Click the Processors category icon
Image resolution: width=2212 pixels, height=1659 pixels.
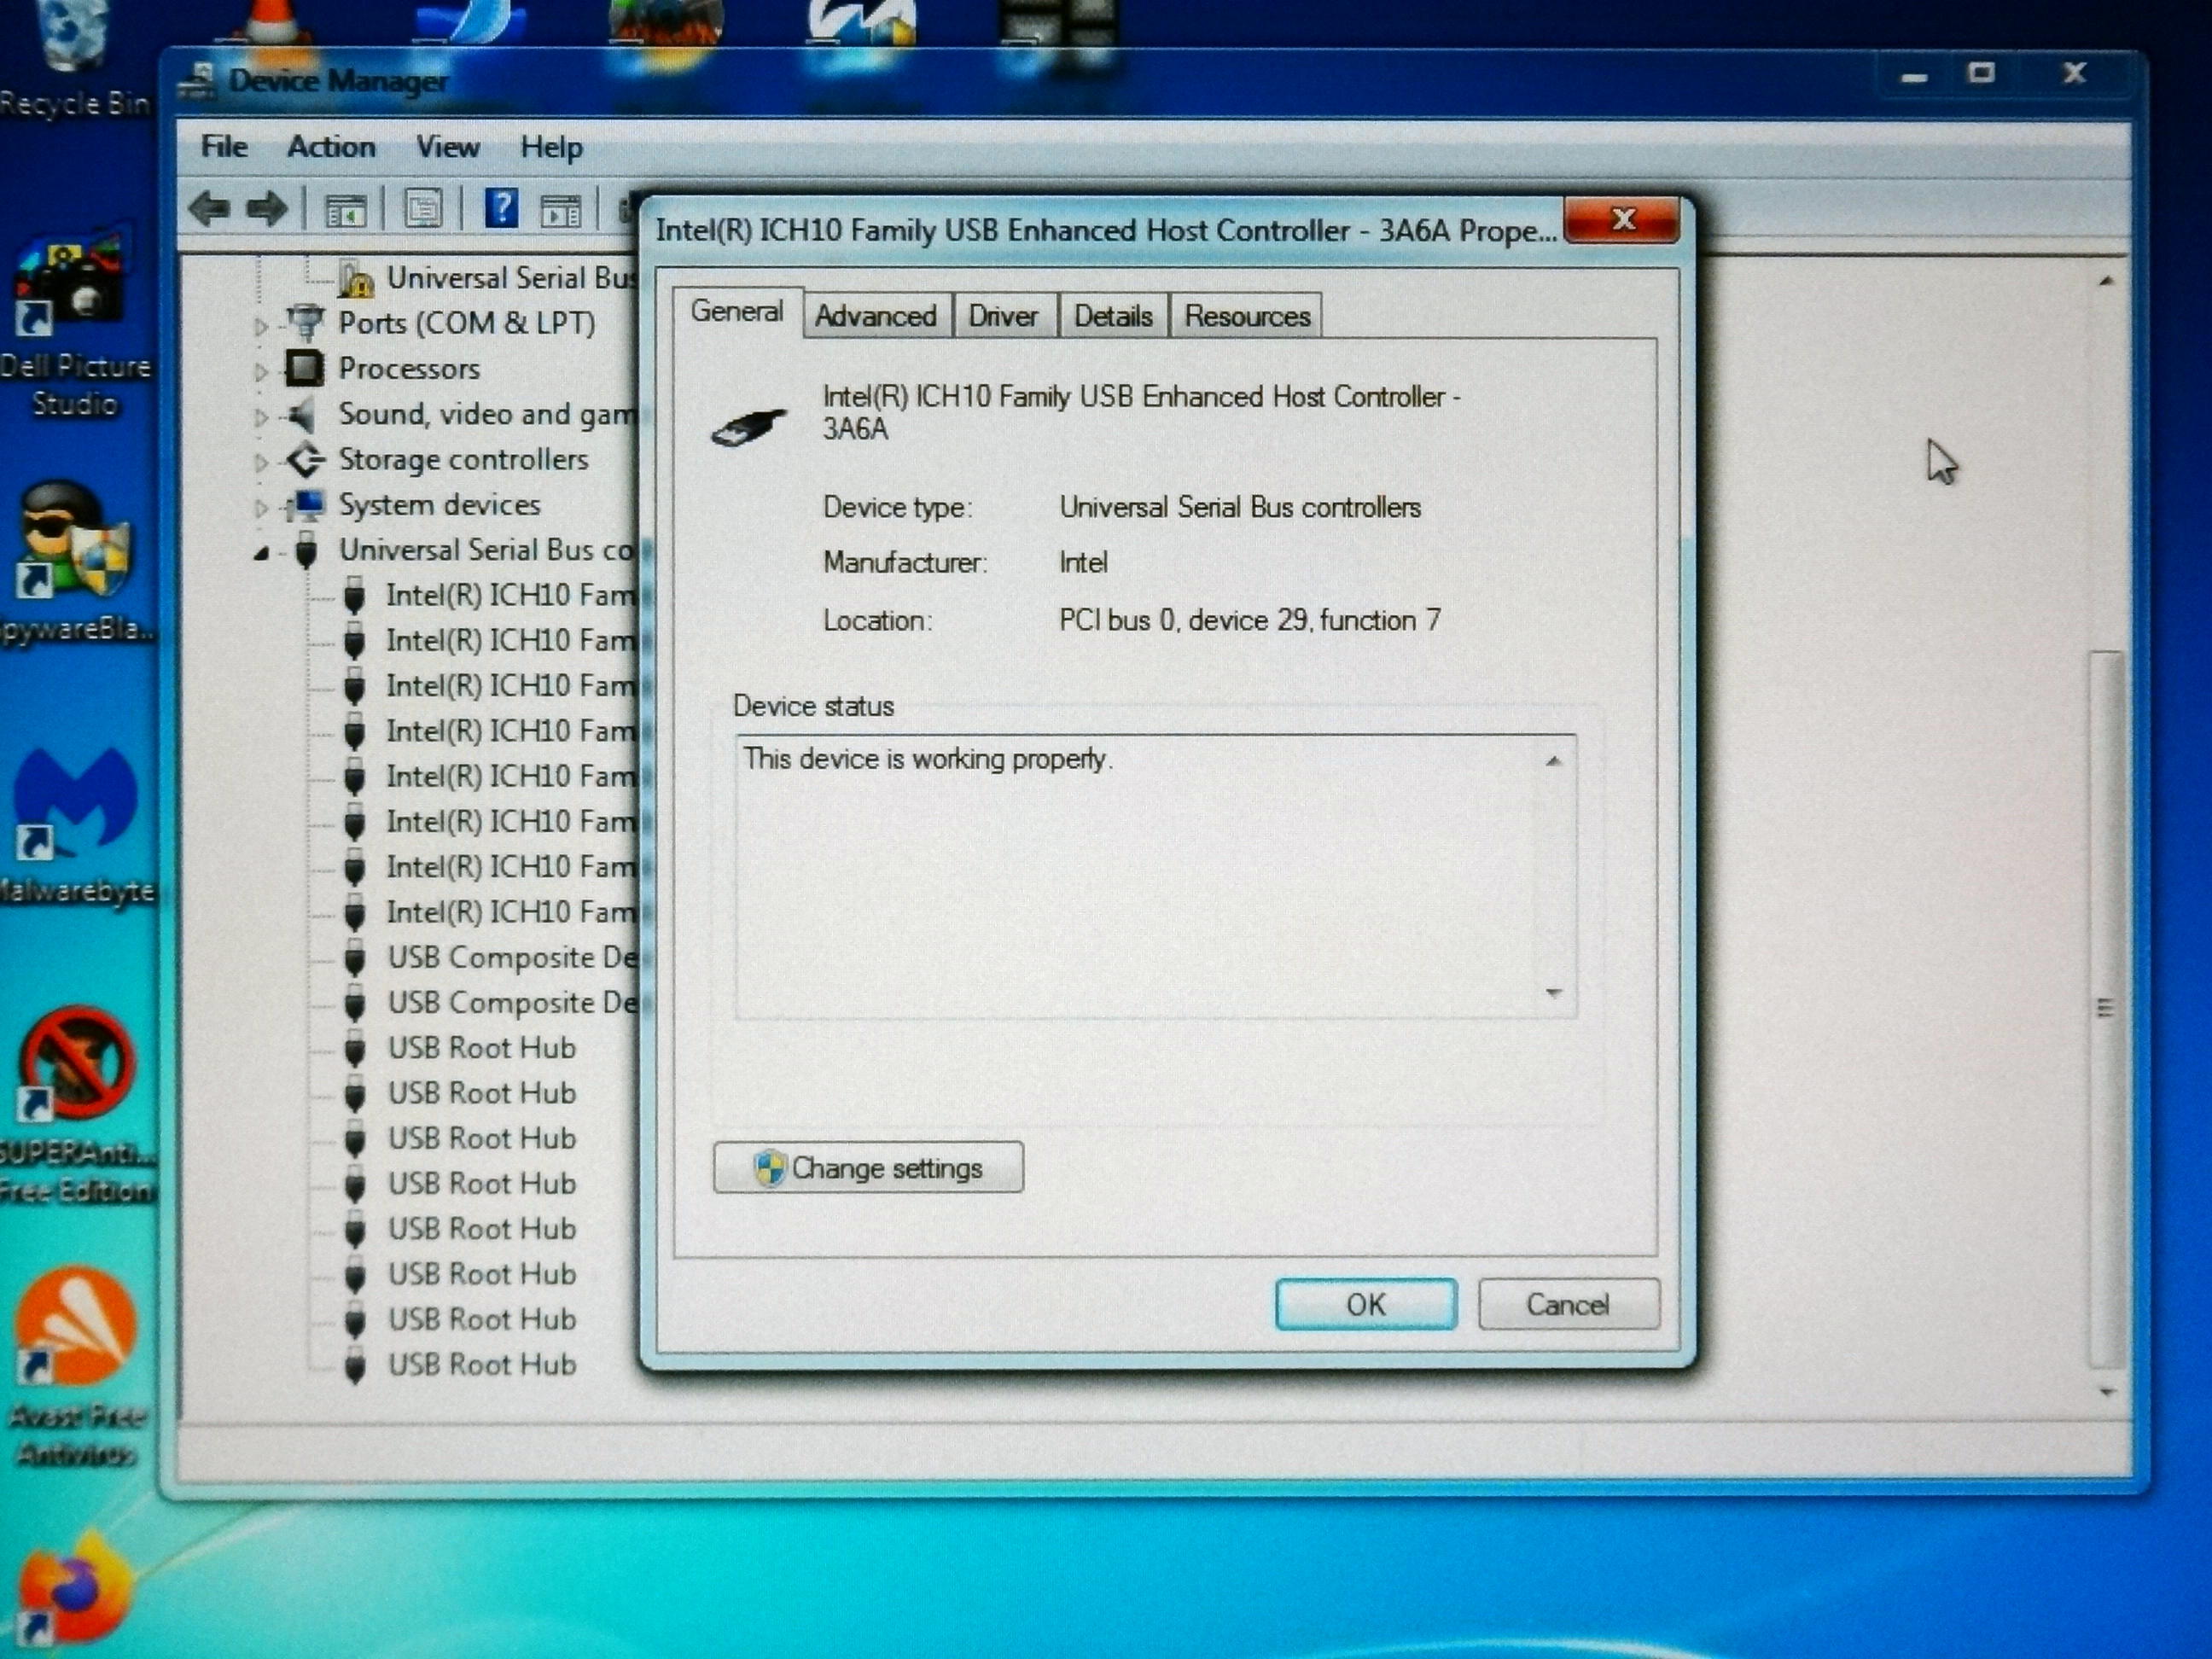tap(304, 368)
